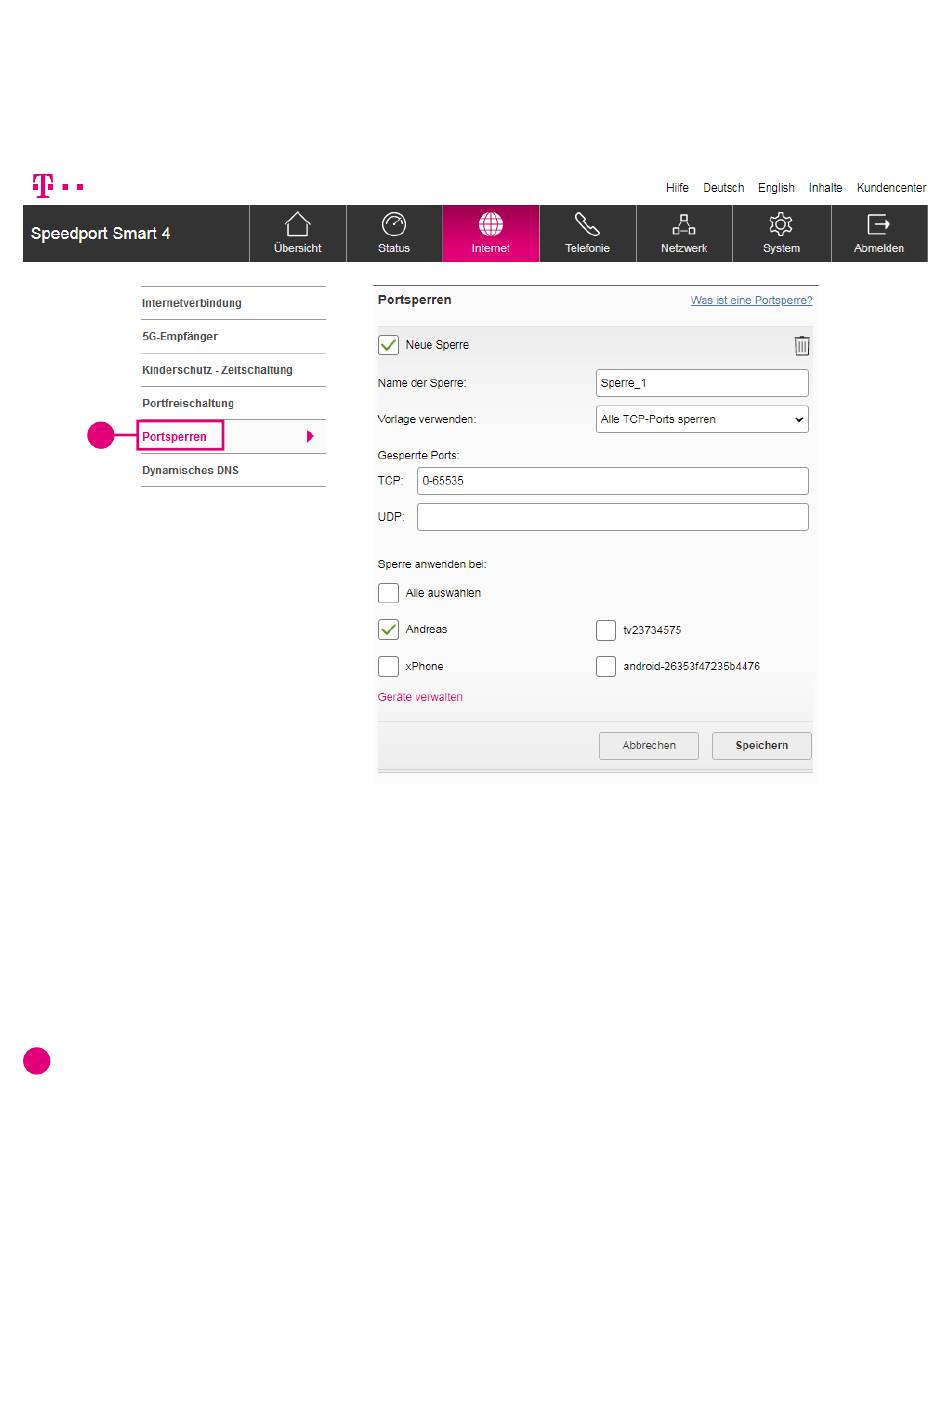Click the Speedport Smart 4 title

[x=100, y=233]
